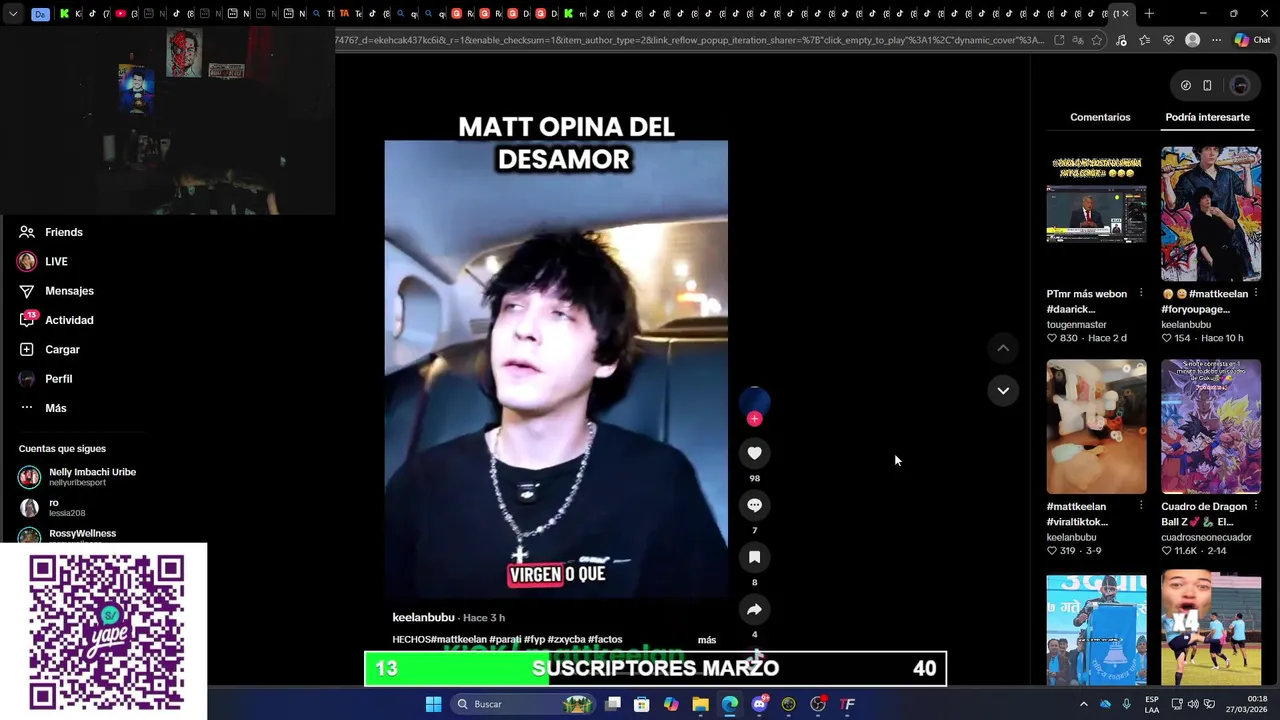The image size is (1280, 720).
Task: Expand the video caption with más
Action: tap(707, 640)
